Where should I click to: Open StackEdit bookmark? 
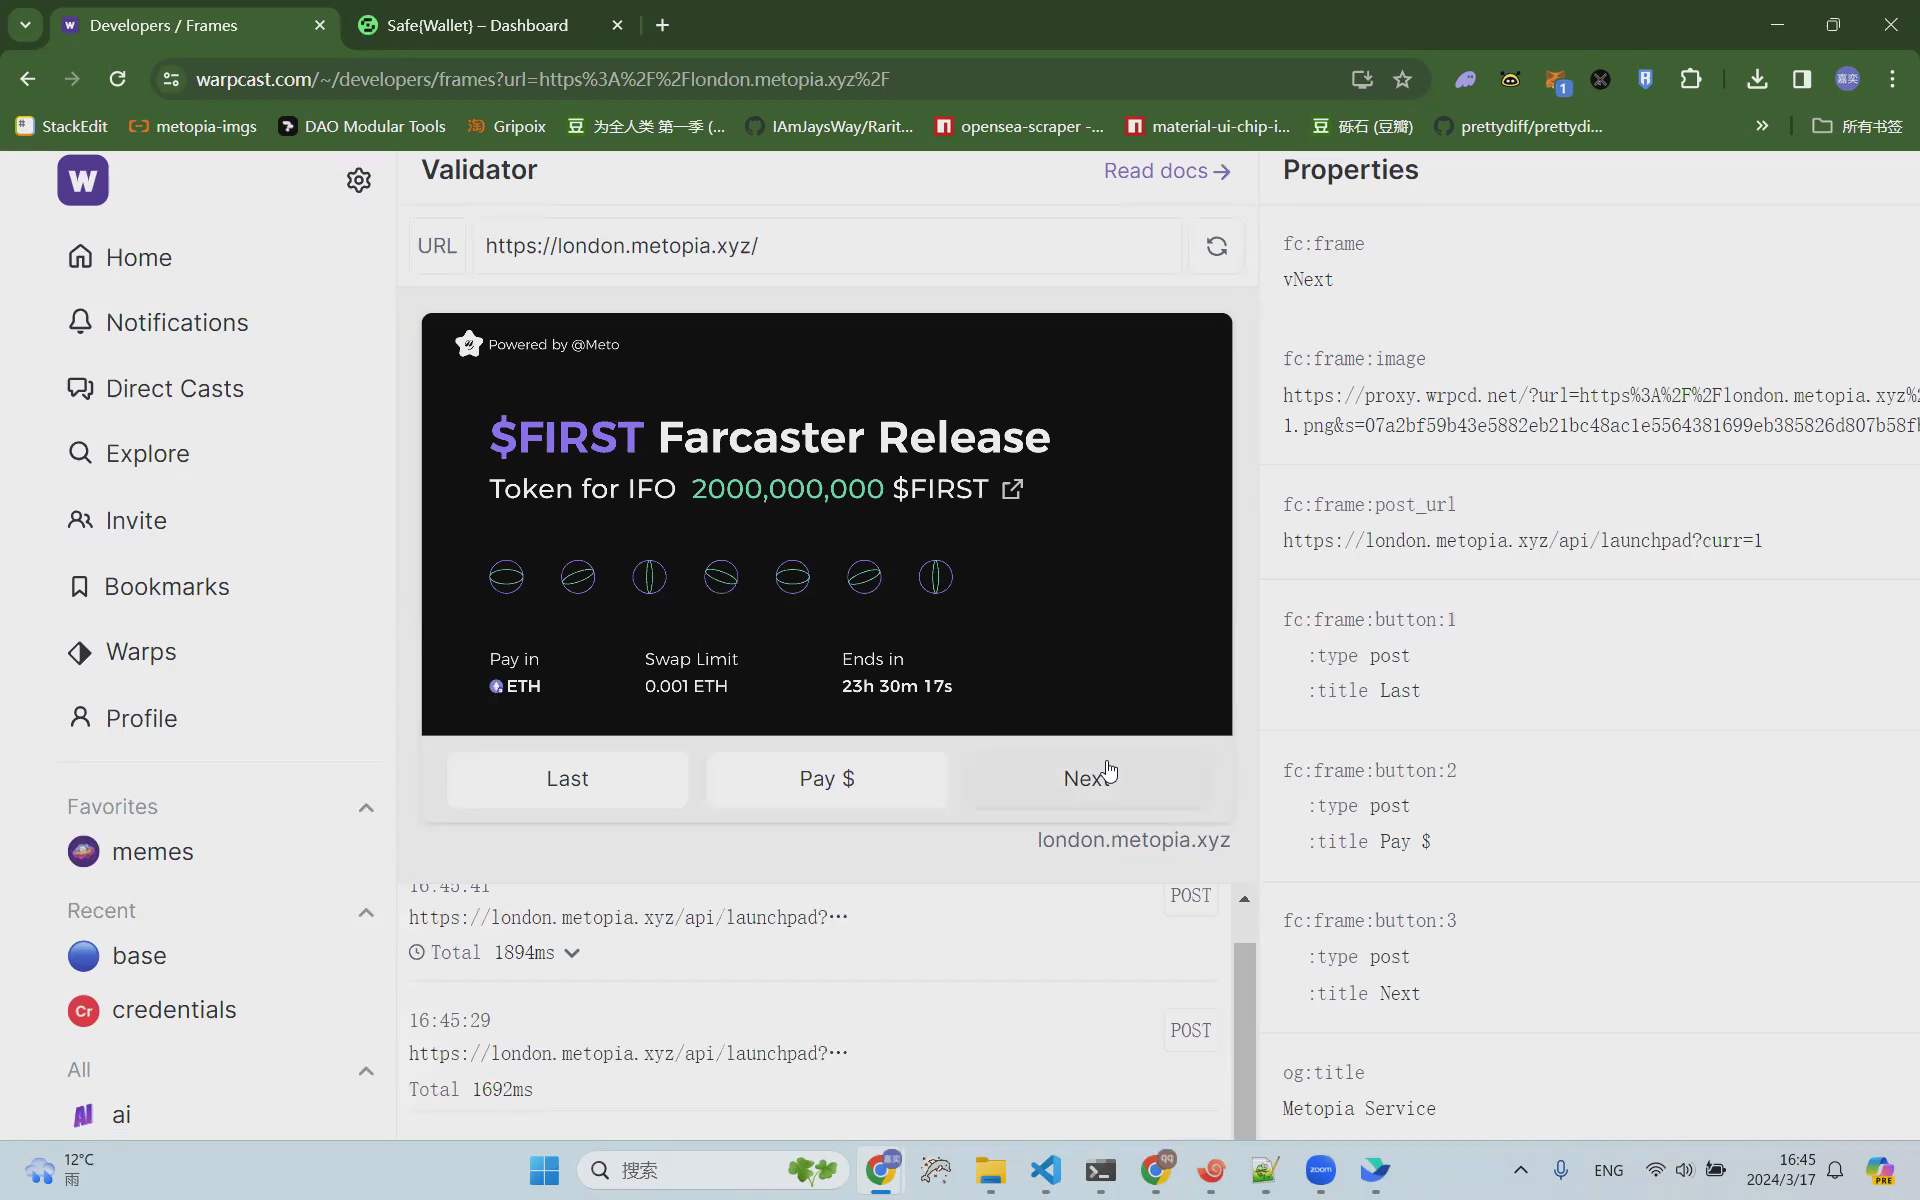pyautogui.click(x=62, y=126)
